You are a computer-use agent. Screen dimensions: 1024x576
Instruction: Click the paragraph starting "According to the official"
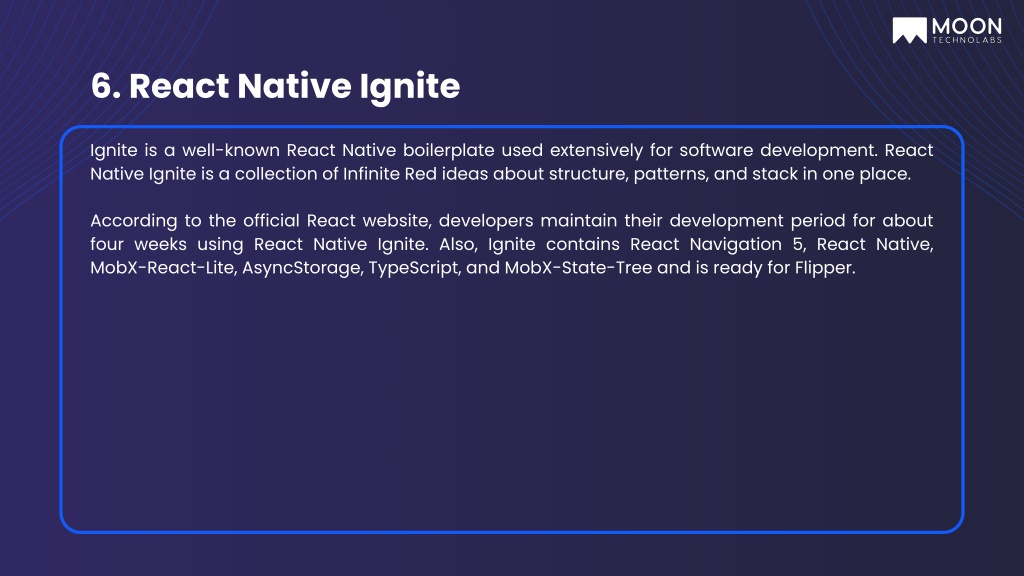(511, 244)
